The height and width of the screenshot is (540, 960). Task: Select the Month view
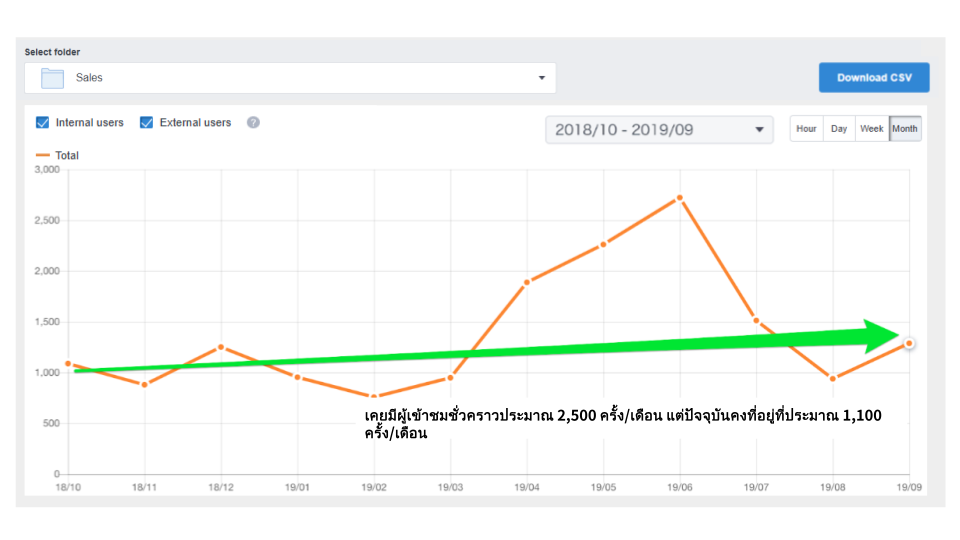tap(905, 129)
